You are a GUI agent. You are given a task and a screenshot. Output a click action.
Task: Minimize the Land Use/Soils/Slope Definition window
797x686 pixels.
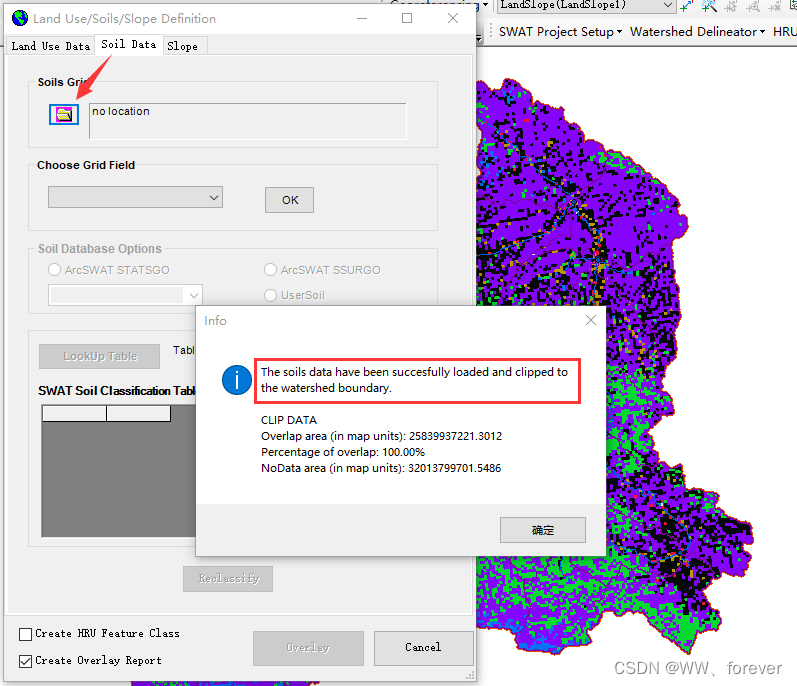pos(362,18)
